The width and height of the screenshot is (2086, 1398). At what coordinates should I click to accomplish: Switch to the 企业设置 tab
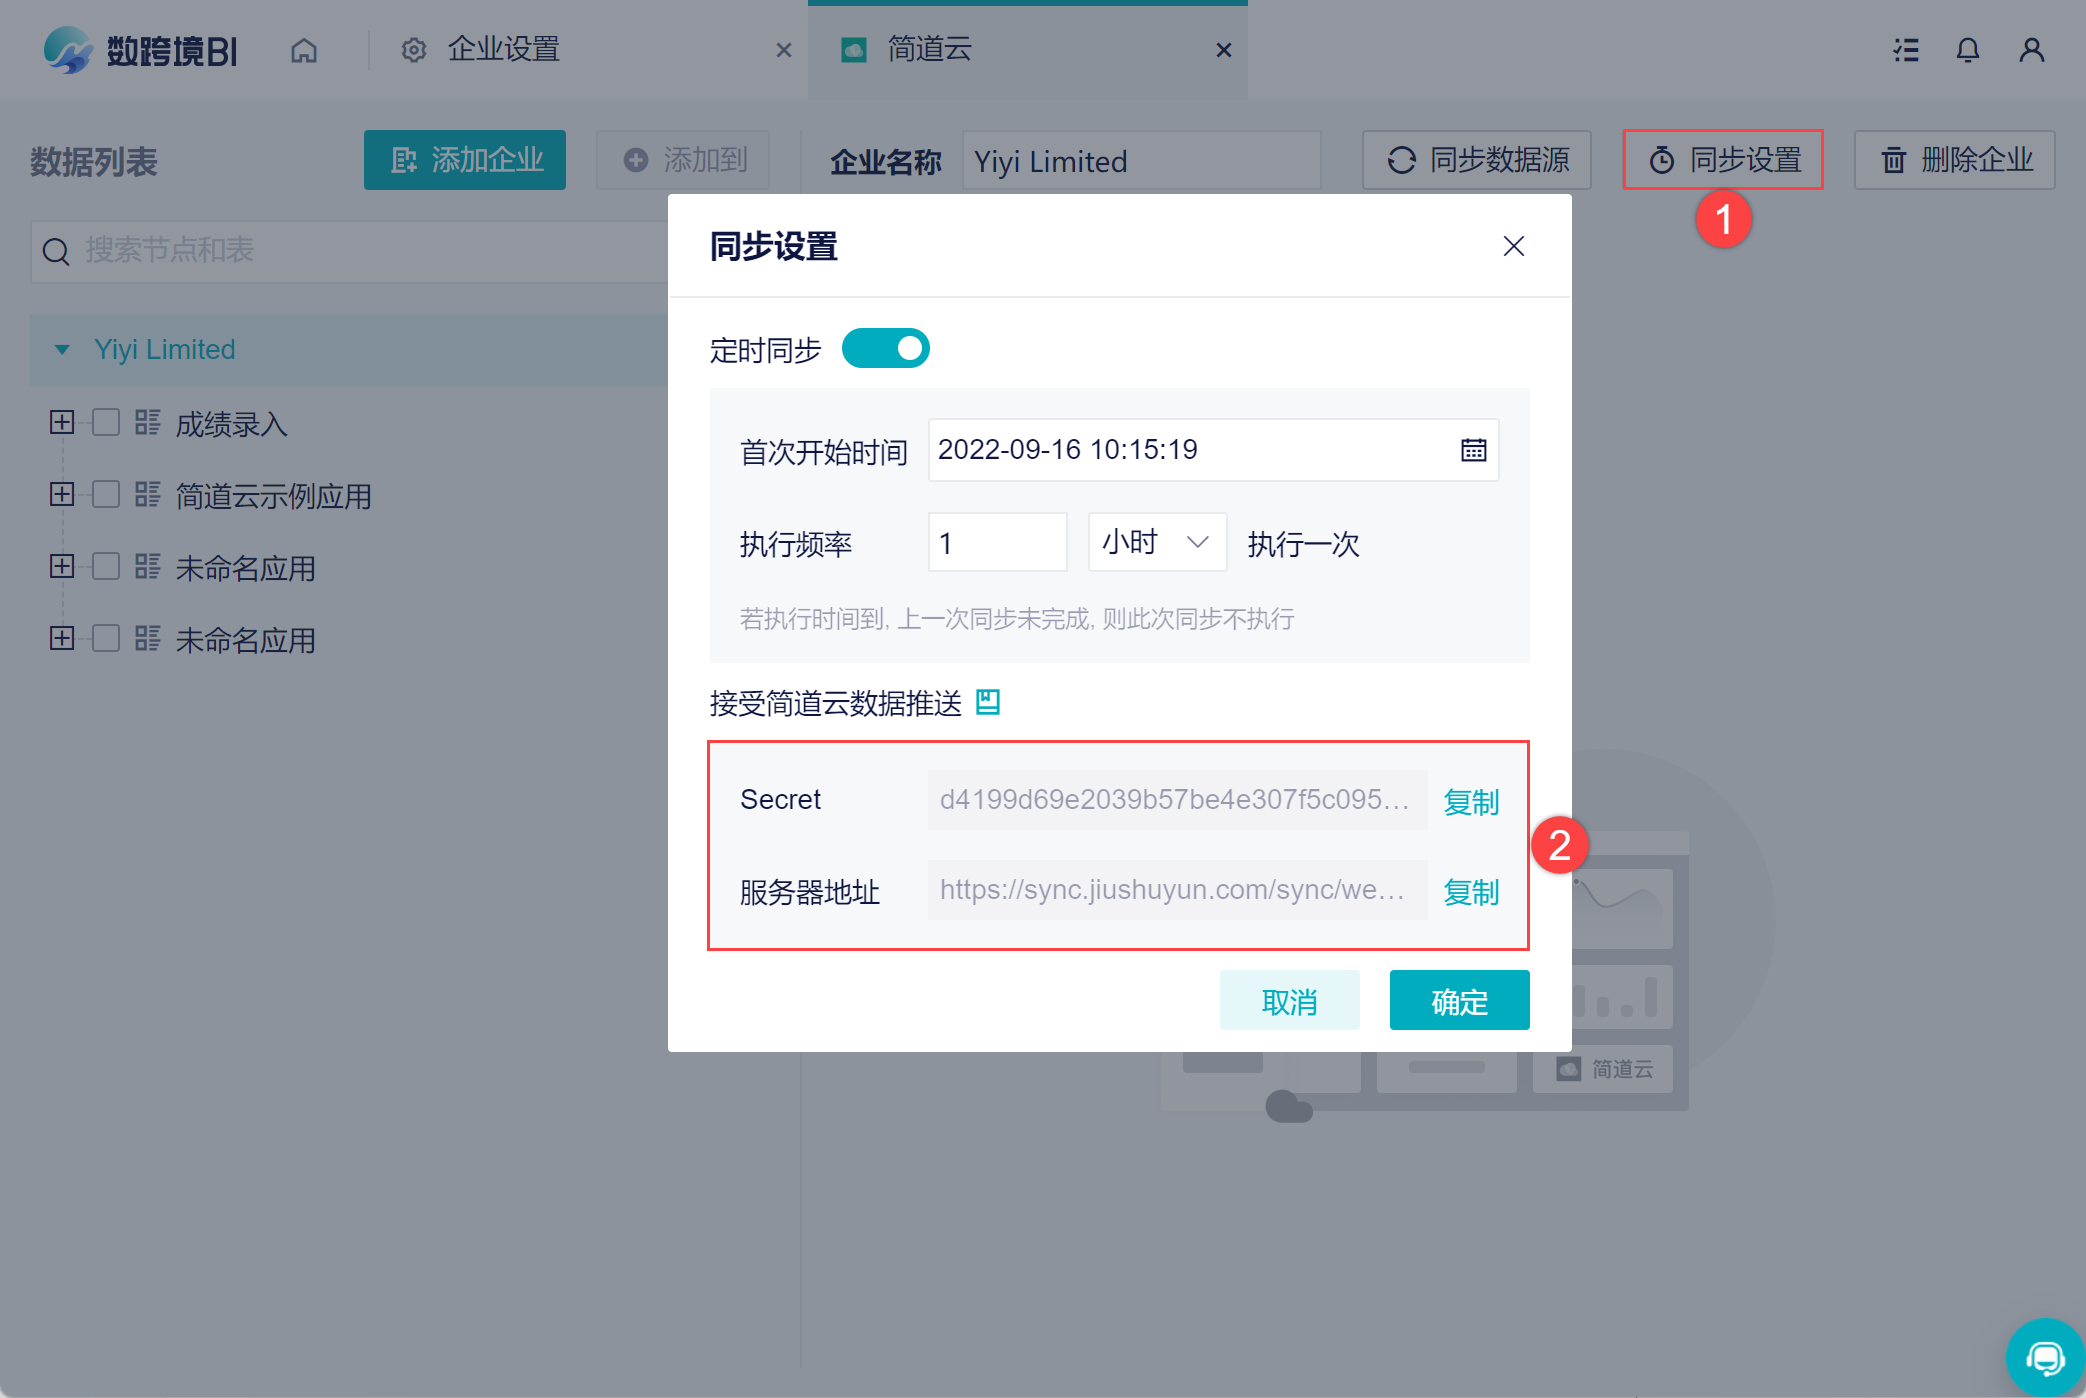pyautogui.click(x=503, y=50)
